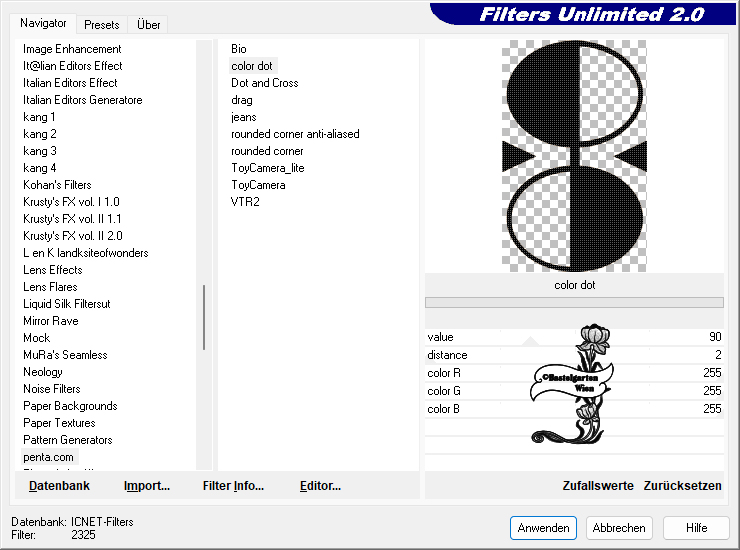The height and width of the screenshot is (550, 740).
Task: Select It@lian Editors Effect category
Action: (72, 66)
